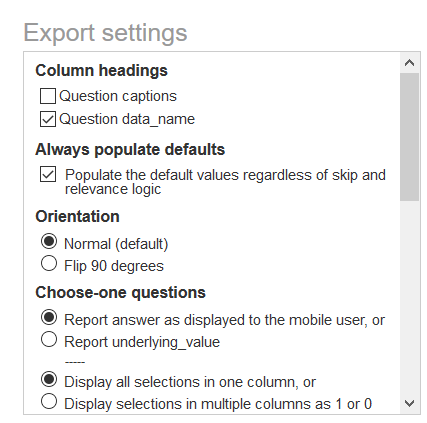Choose the Flip 90 degrees radio button
The width and height of the screenshot is (427, 423).
pos(49,263)
